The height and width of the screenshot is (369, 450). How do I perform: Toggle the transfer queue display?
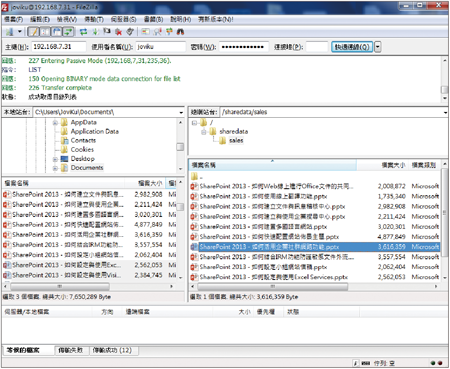[68, 32]
